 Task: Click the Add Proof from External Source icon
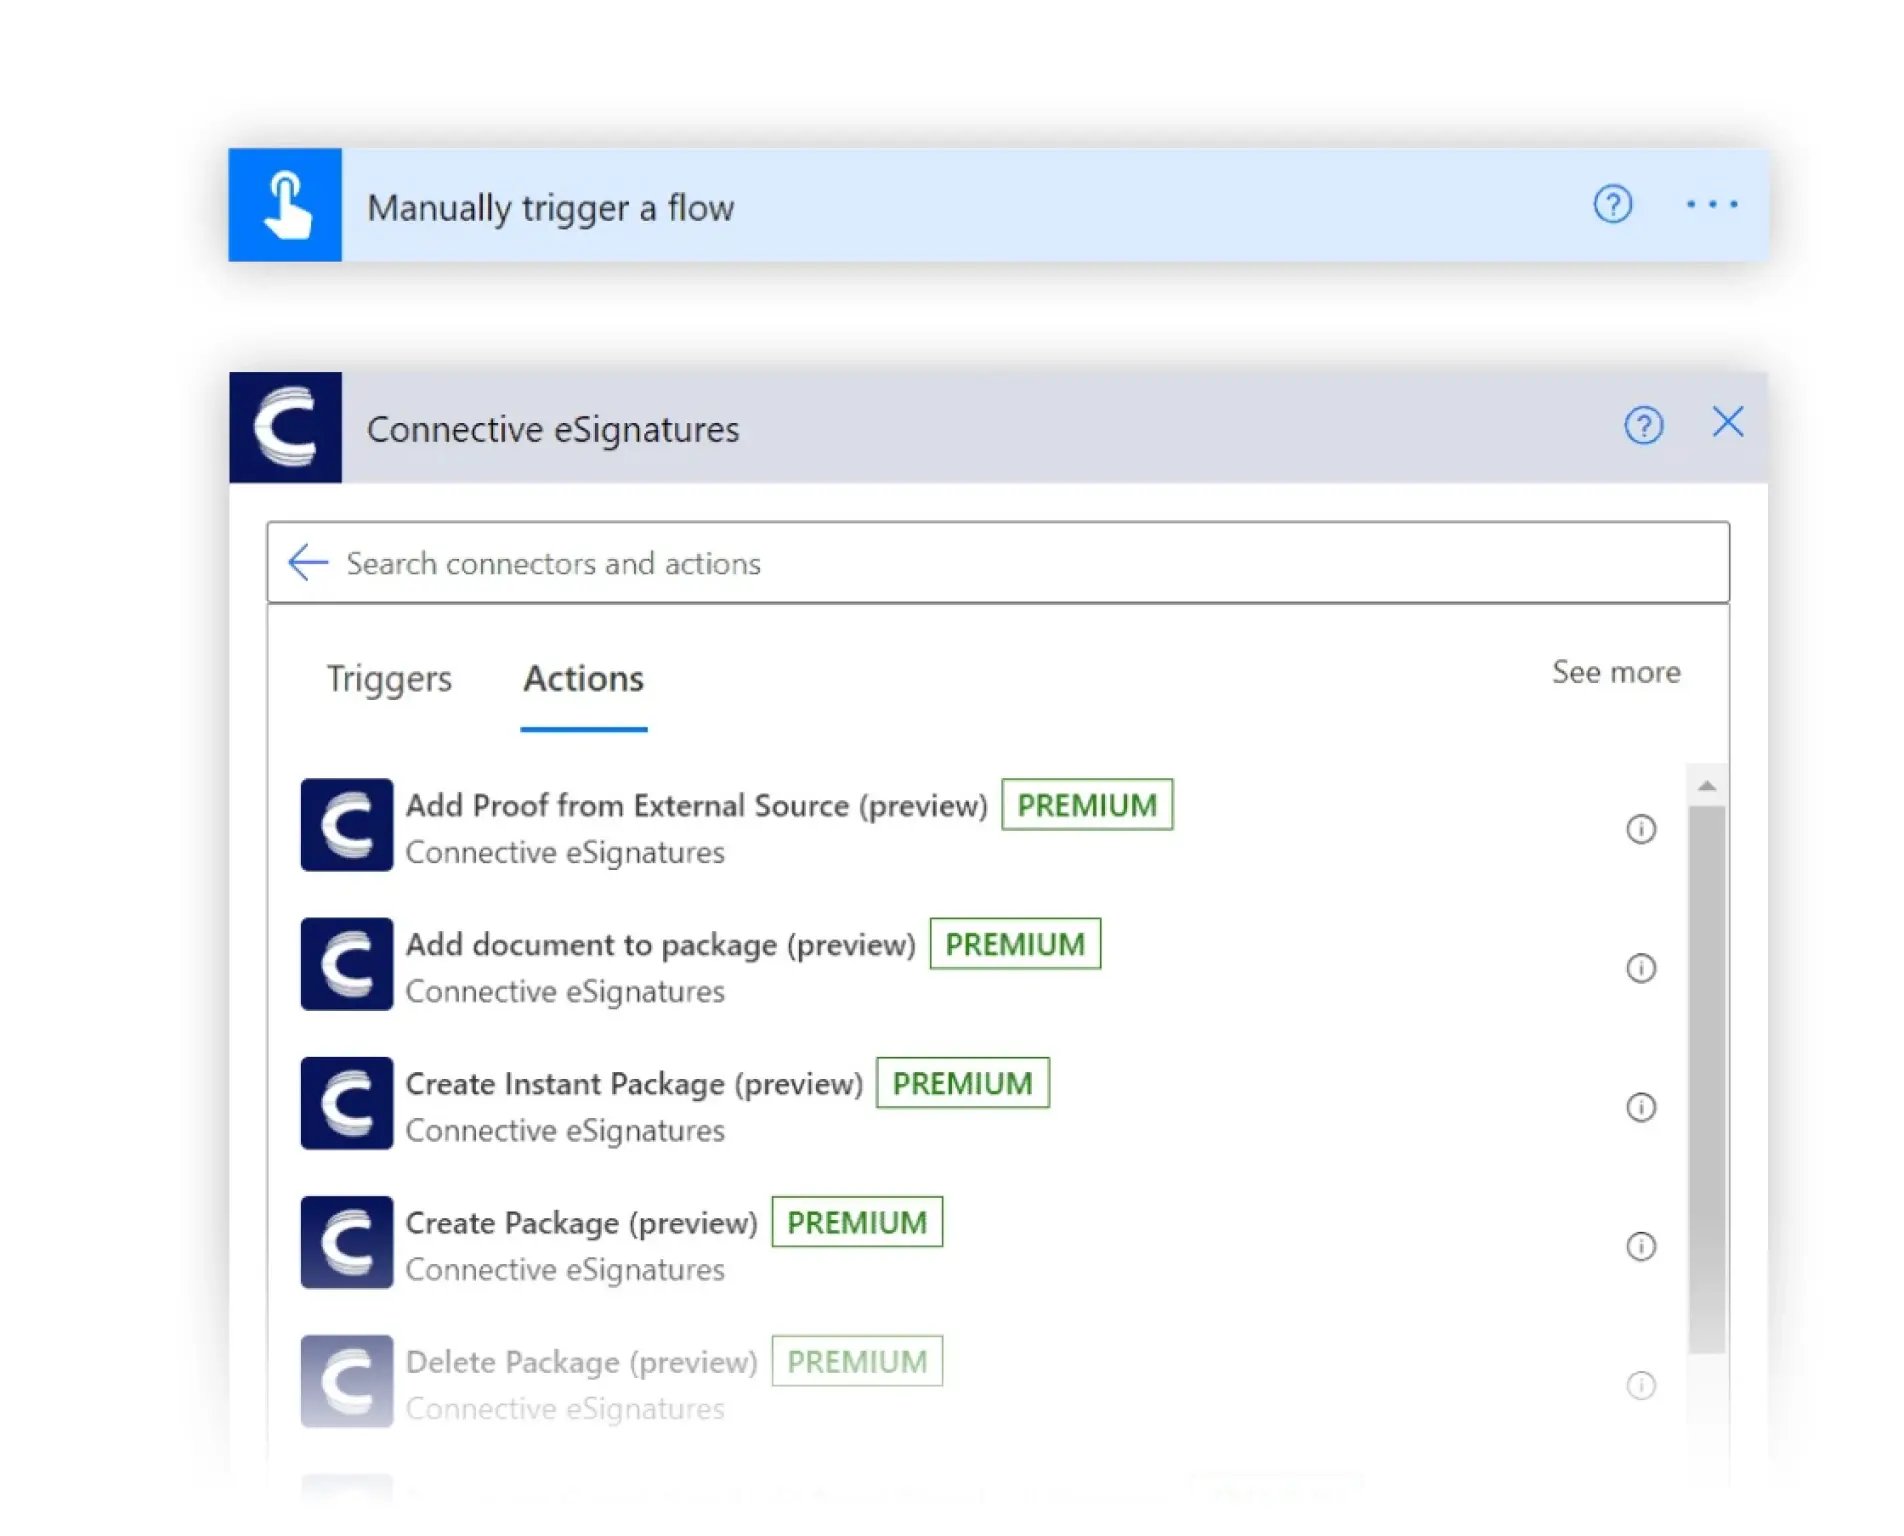tap(346, 826)
